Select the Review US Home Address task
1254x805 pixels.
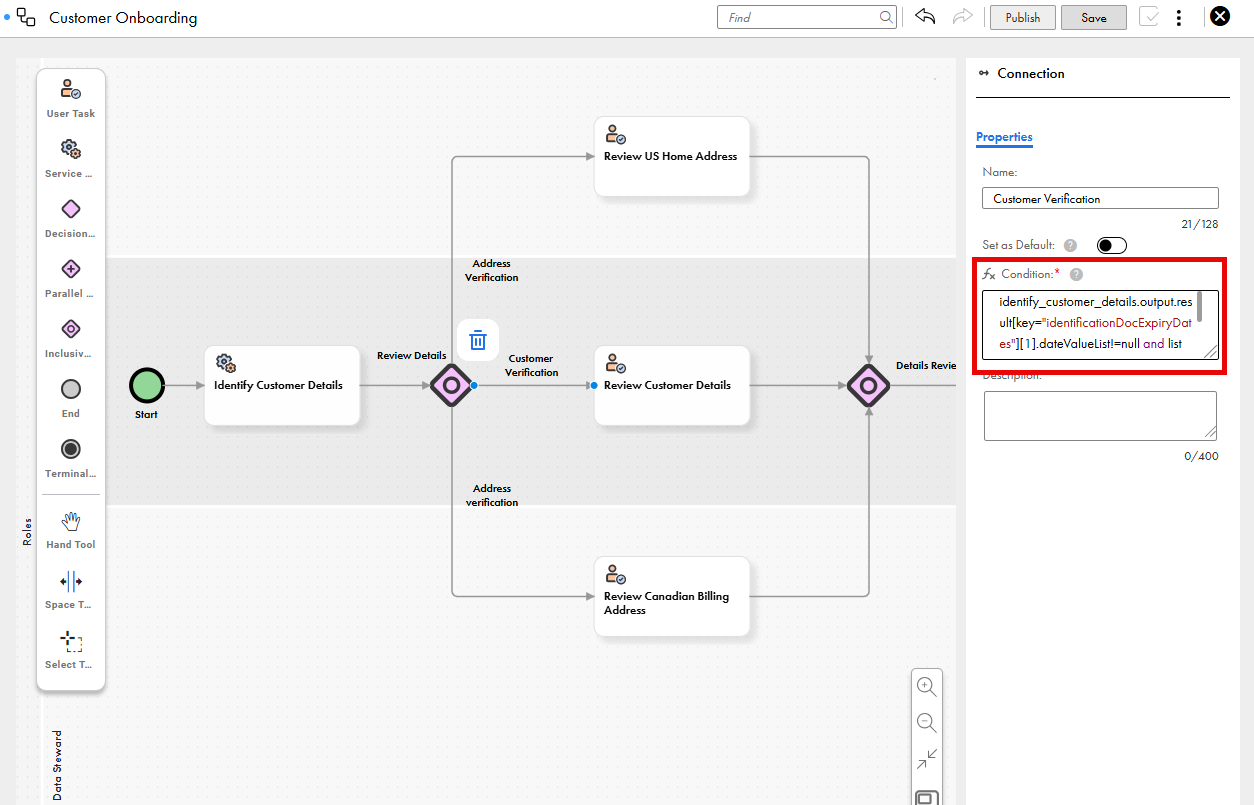[672, 156]
